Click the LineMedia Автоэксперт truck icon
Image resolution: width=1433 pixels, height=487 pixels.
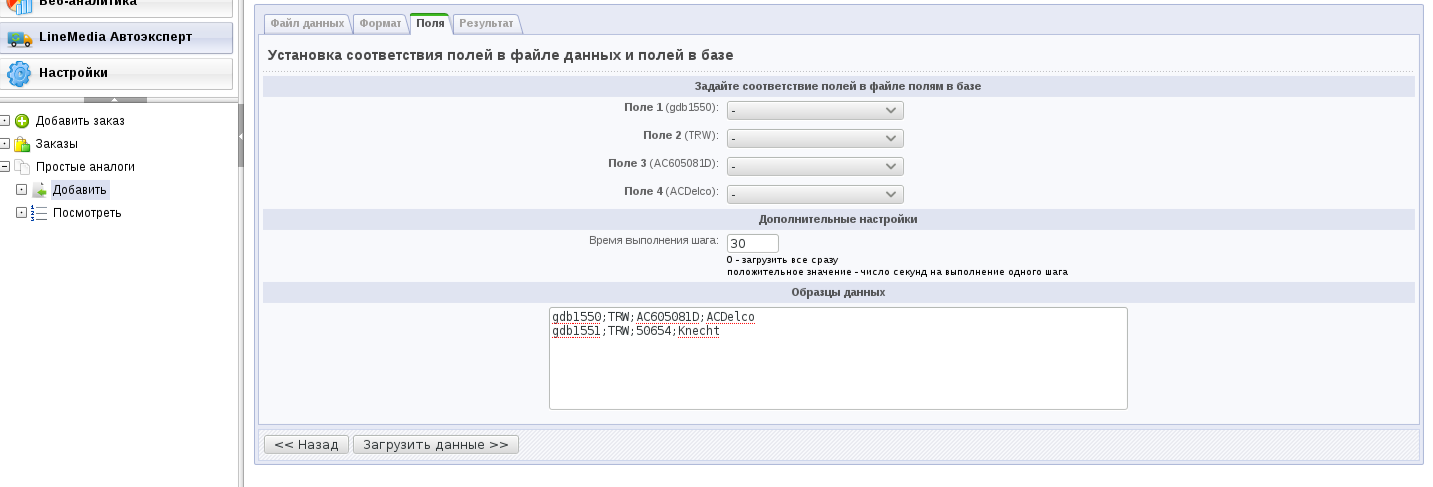[20, 38]
